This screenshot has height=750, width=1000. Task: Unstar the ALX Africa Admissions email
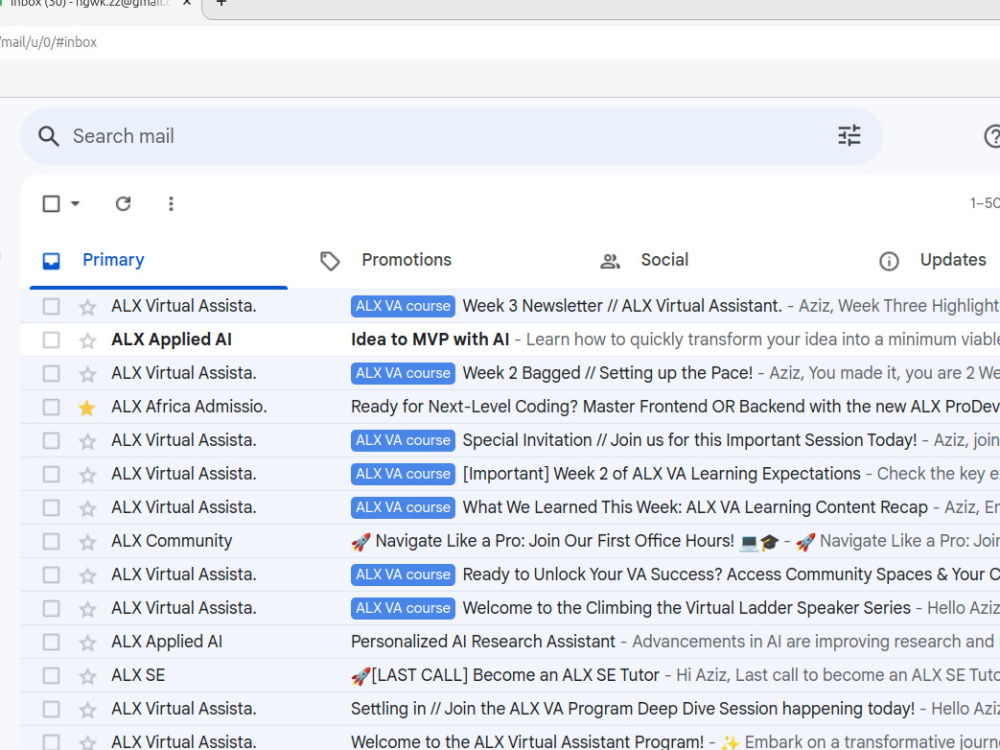click(87, 408)
